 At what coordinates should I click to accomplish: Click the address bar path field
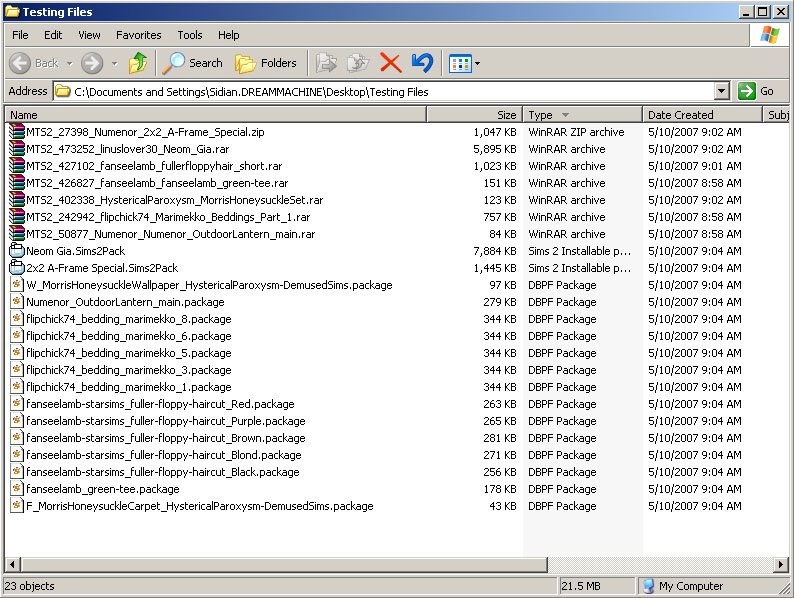pos(390,91)
